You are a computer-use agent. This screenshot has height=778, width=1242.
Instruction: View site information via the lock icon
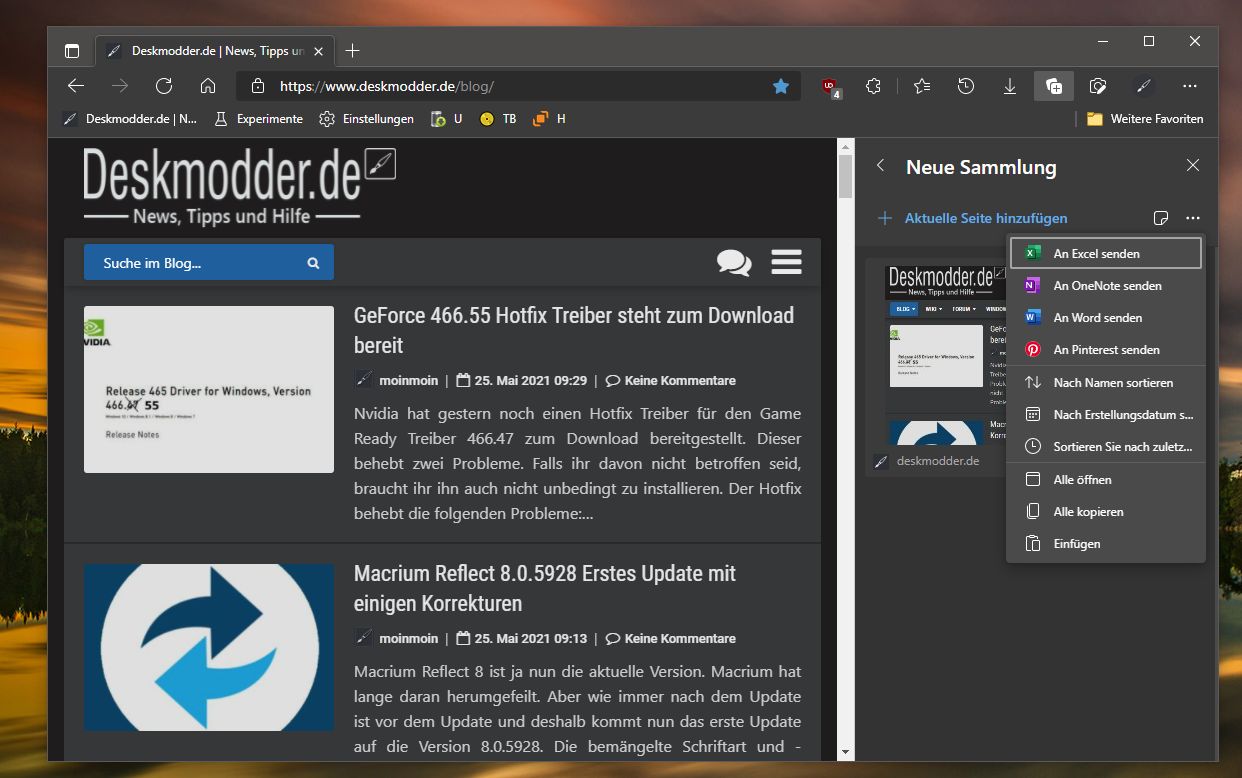(258, 86)
